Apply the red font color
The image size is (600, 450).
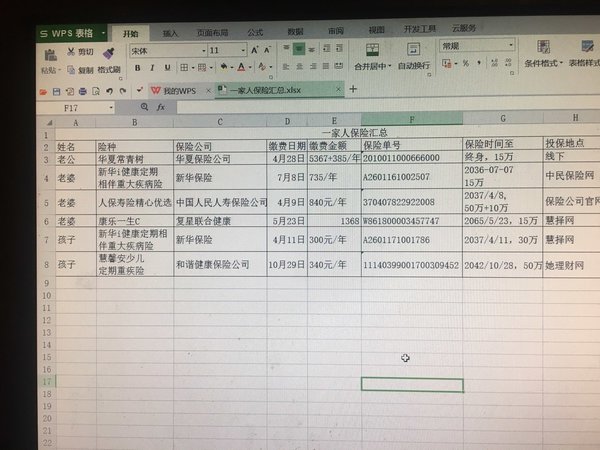pyautogui.click(x=241, y=67)
